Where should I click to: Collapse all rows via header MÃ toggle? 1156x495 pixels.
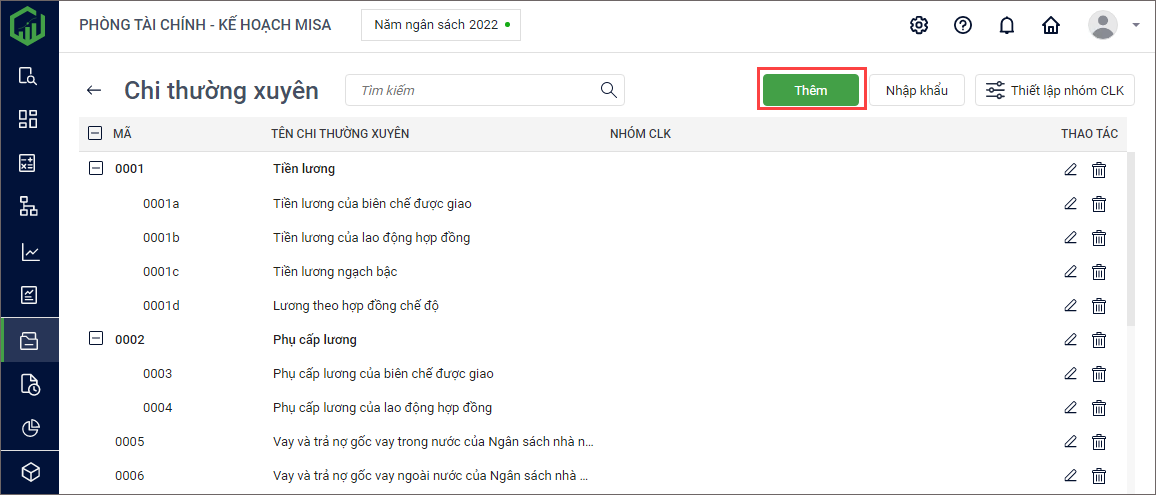[96, 133]
